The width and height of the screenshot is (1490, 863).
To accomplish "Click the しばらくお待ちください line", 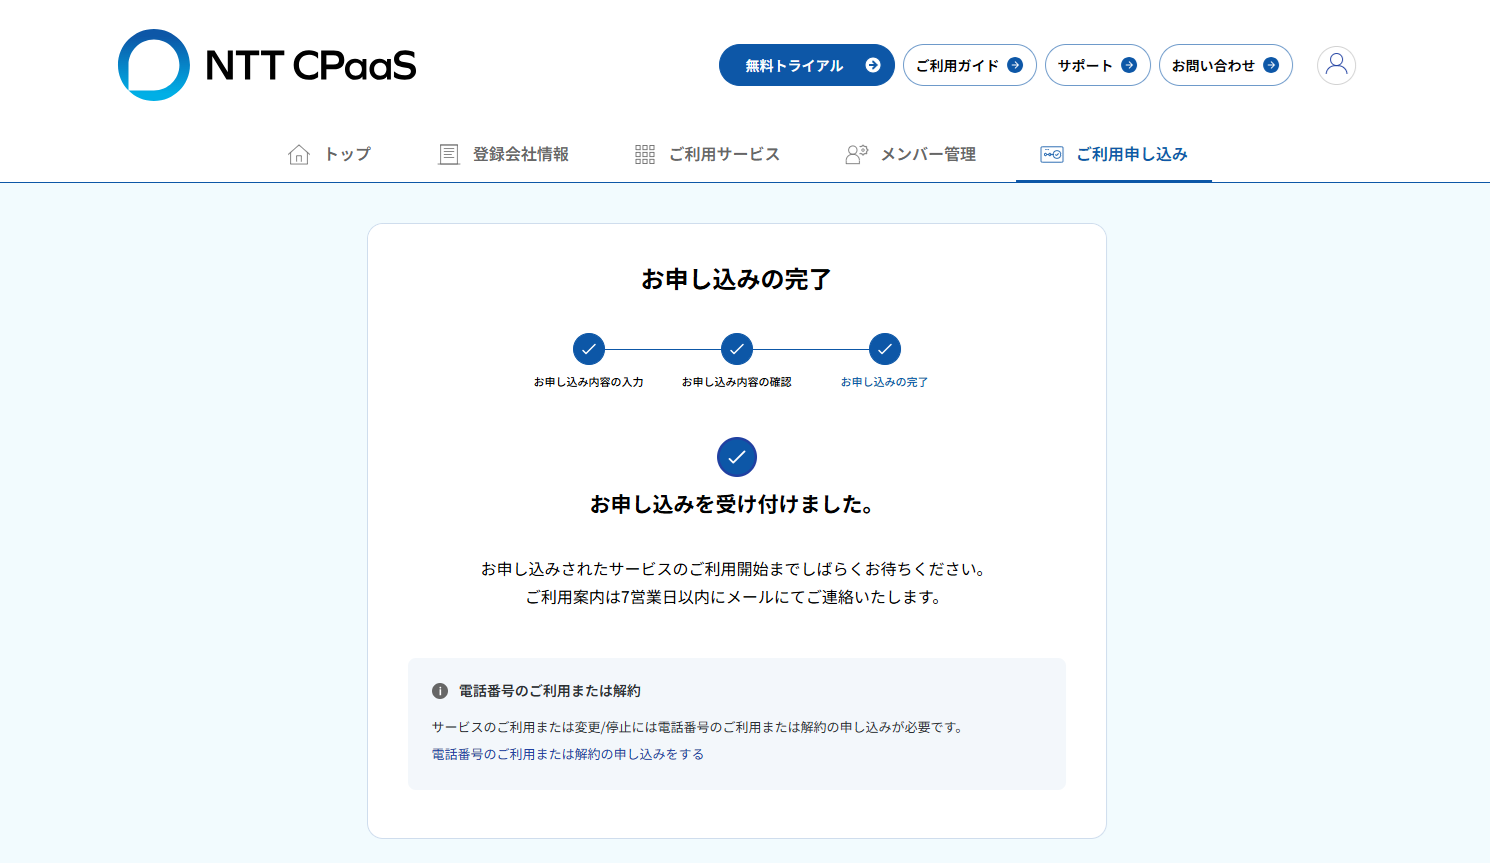I will 736,569.
